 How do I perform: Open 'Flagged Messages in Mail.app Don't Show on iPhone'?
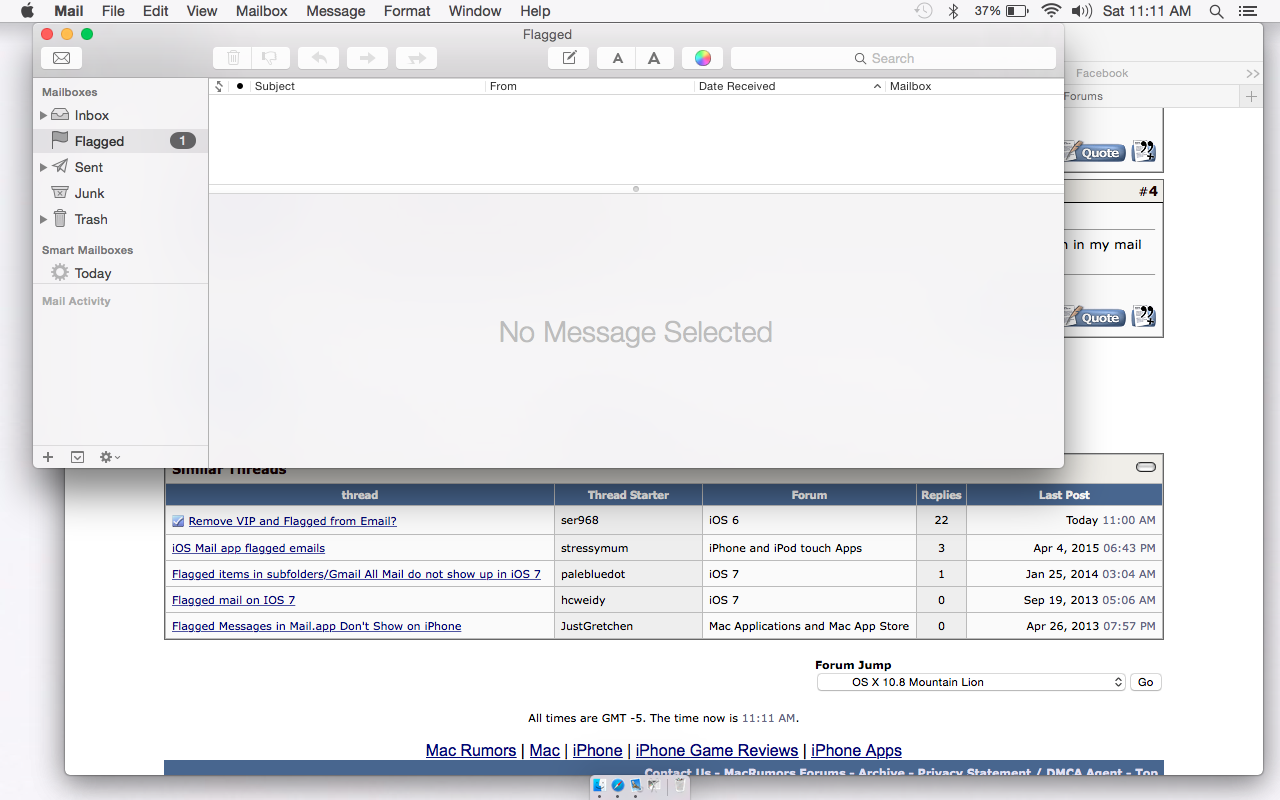coord(316,626)
